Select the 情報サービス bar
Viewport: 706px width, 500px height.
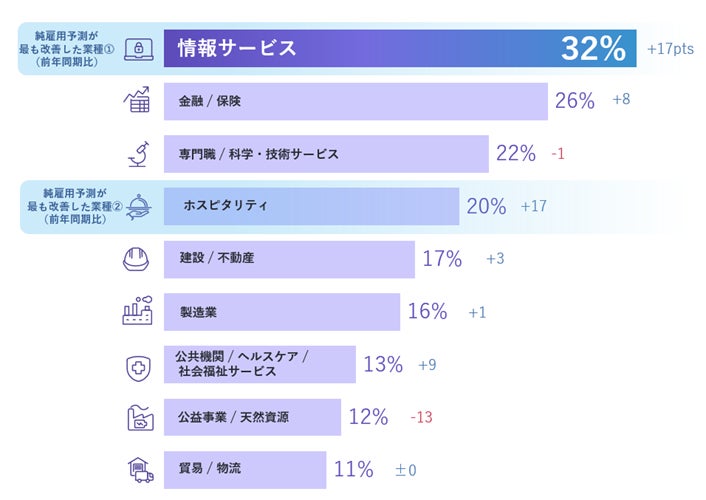point(360,48)
